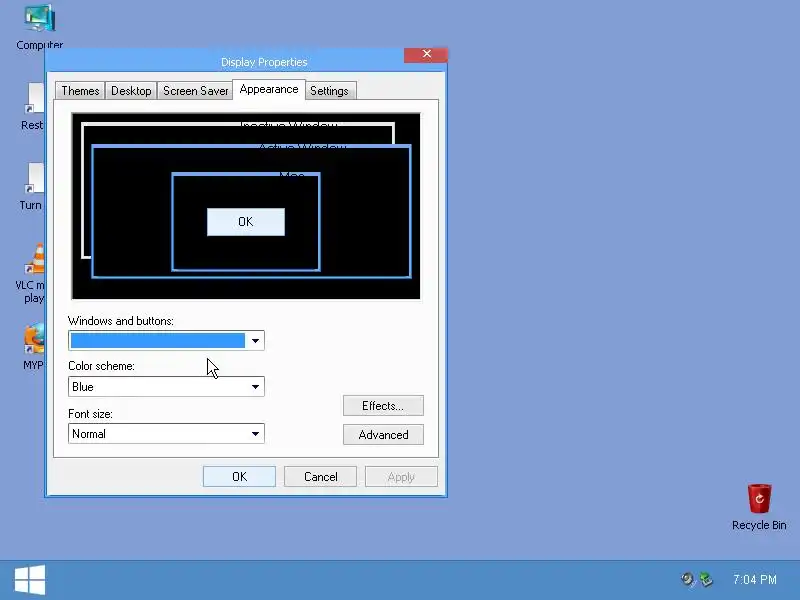
Task: Click the Windows Start button
Action: tap(30, 580)
